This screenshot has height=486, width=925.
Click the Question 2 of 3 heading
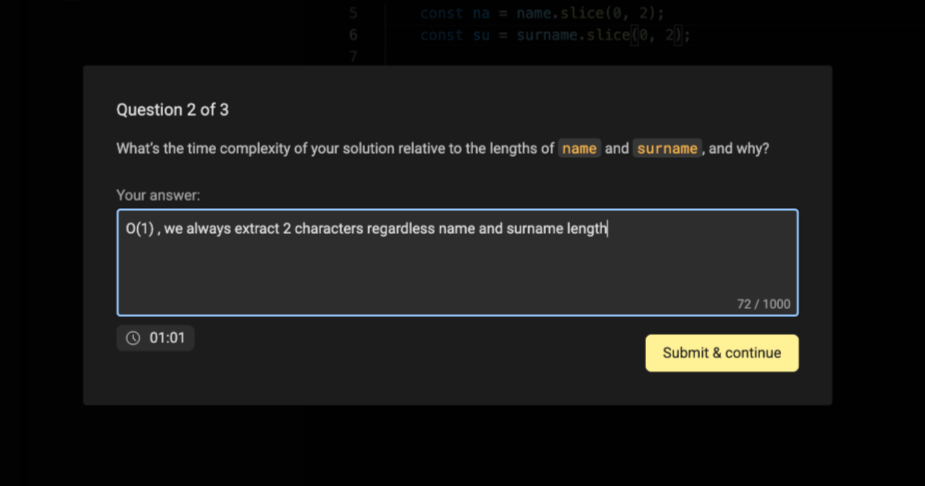172,110
